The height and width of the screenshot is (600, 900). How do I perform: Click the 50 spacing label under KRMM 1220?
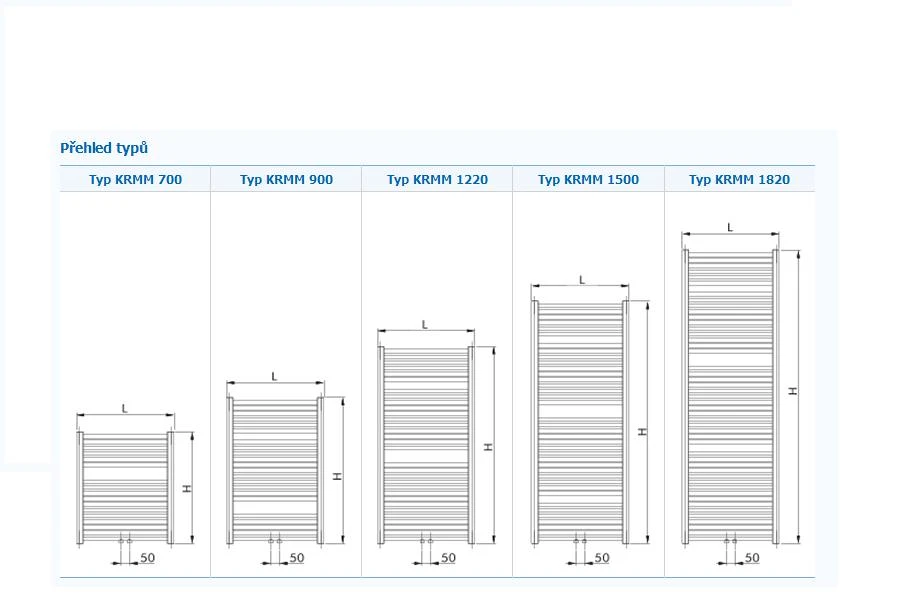(448, 557)
